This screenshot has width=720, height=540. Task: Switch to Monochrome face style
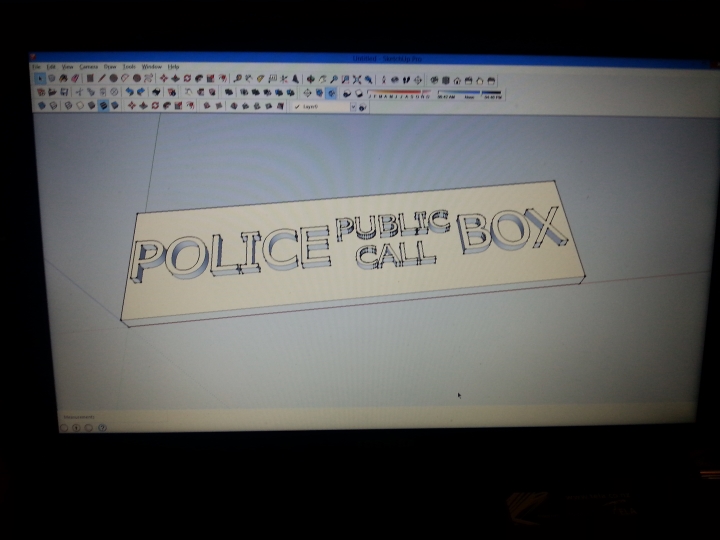click(114, 106)
